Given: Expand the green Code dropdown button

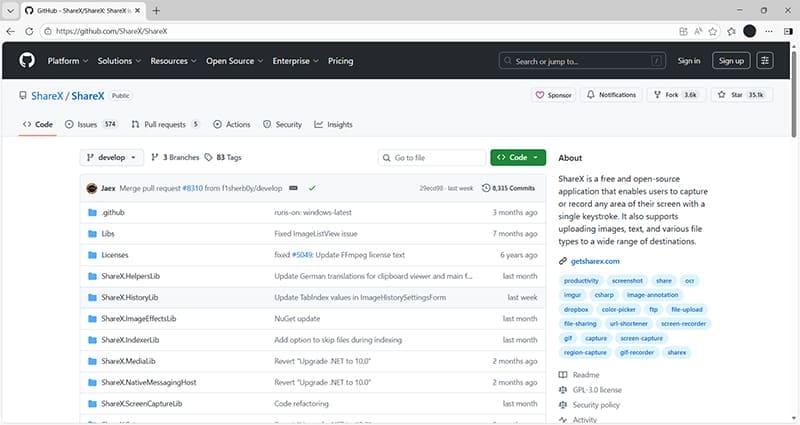Looking at the screenshot, I should 517,158.
